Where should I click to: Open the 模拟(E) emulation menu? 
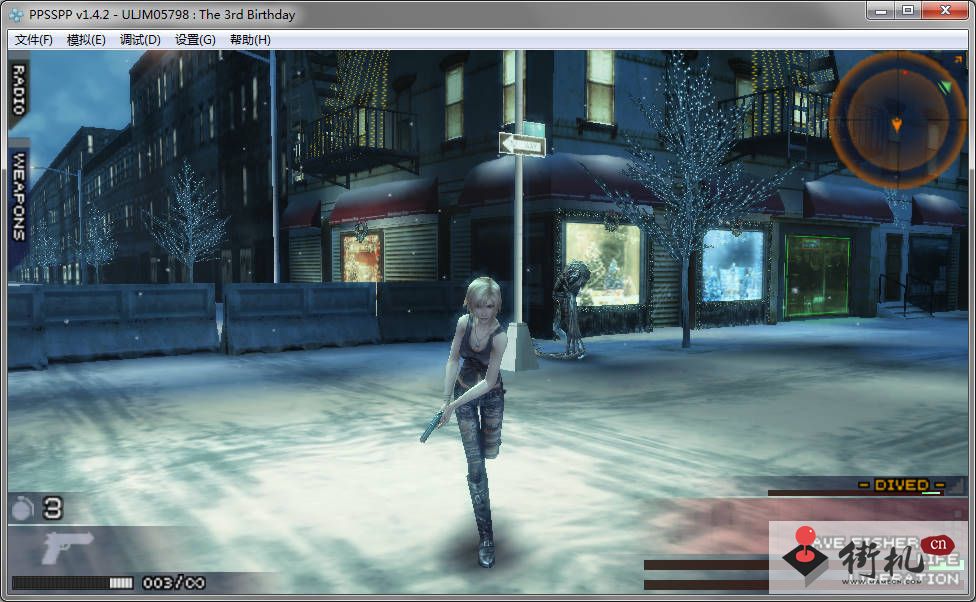pos(86,40)
